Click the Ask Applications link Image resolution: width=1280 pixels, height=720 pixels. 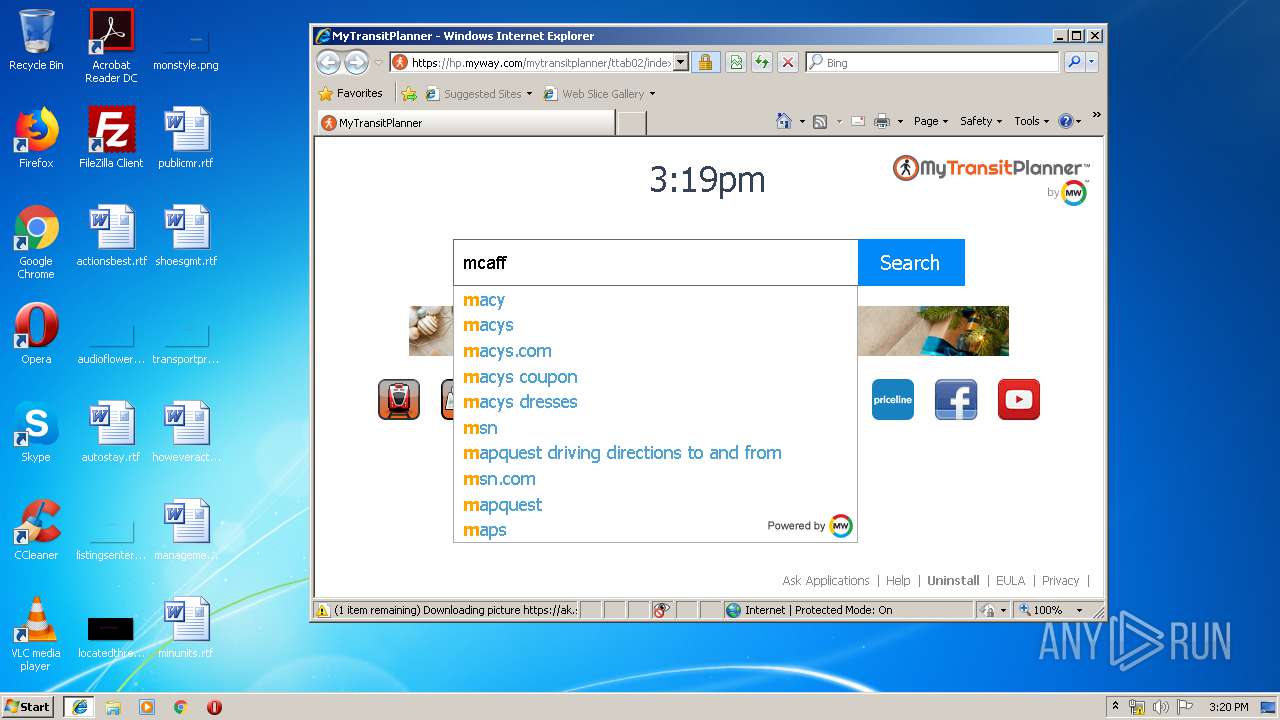(826, 580)
